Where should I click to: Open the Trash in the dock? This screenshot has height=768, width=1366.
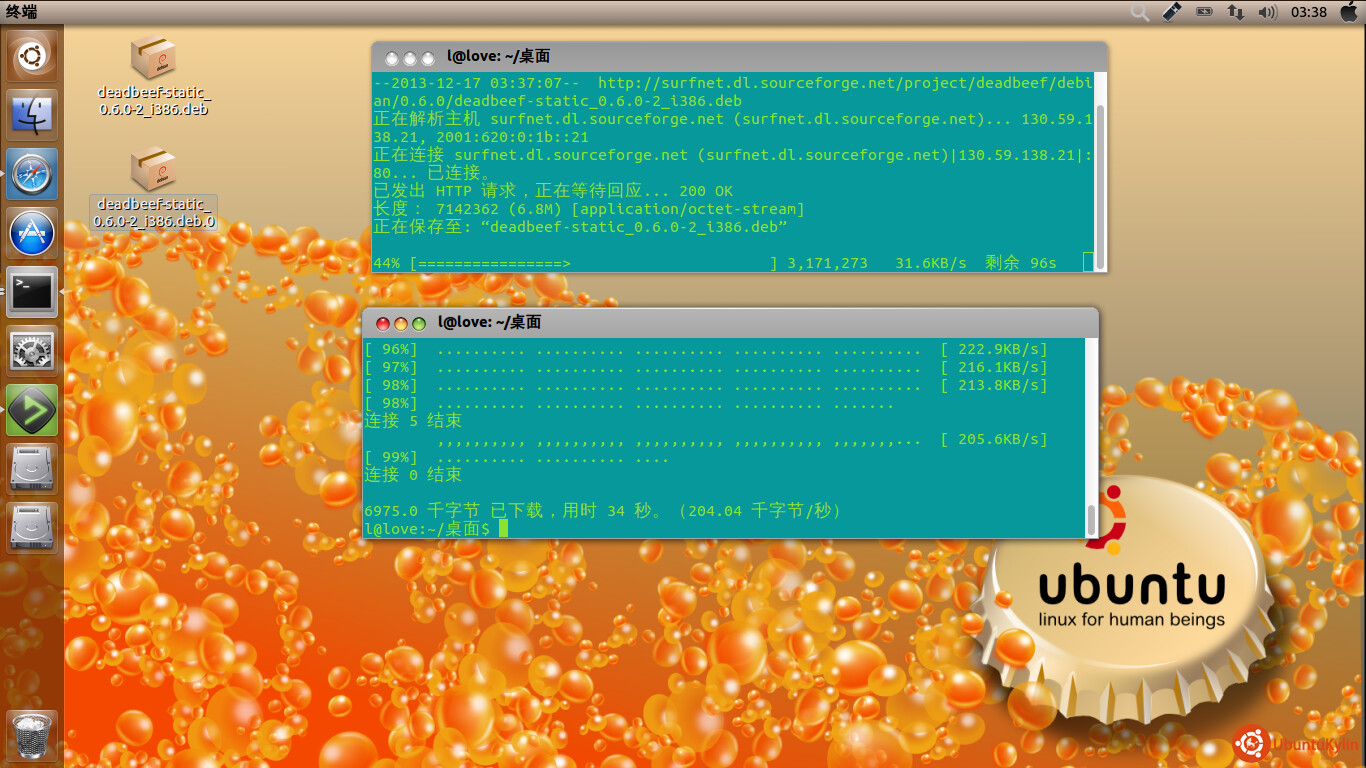tap(32, 737)
